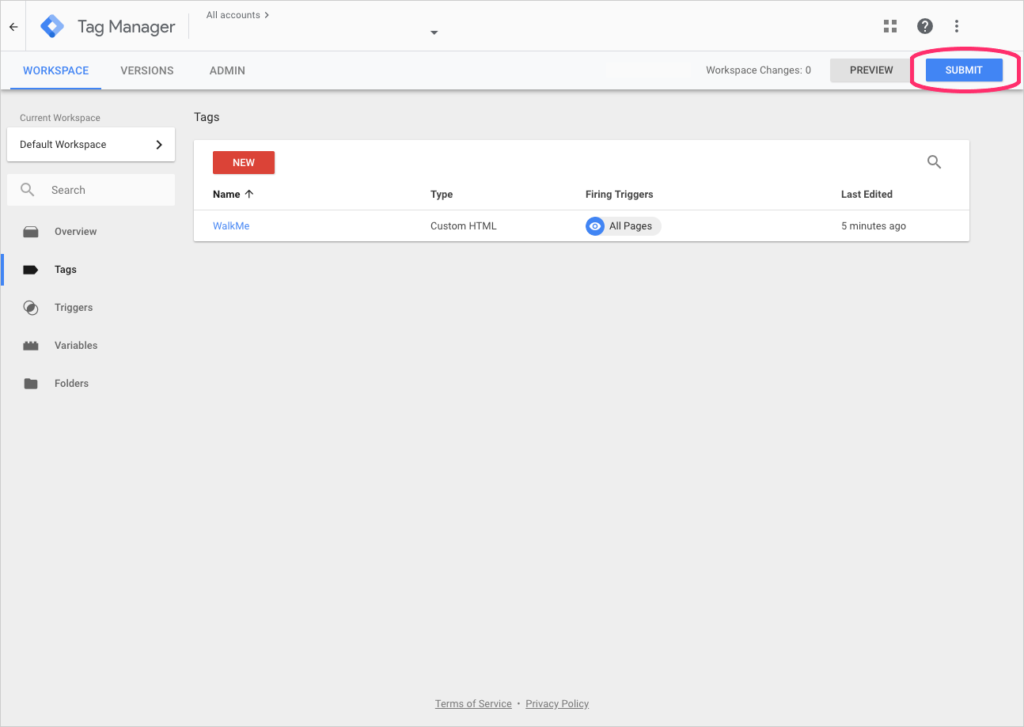This screenshot has width=1024, height=727.
Task: Select the Tags icon in sidebar
Action: tap(31, 269)
